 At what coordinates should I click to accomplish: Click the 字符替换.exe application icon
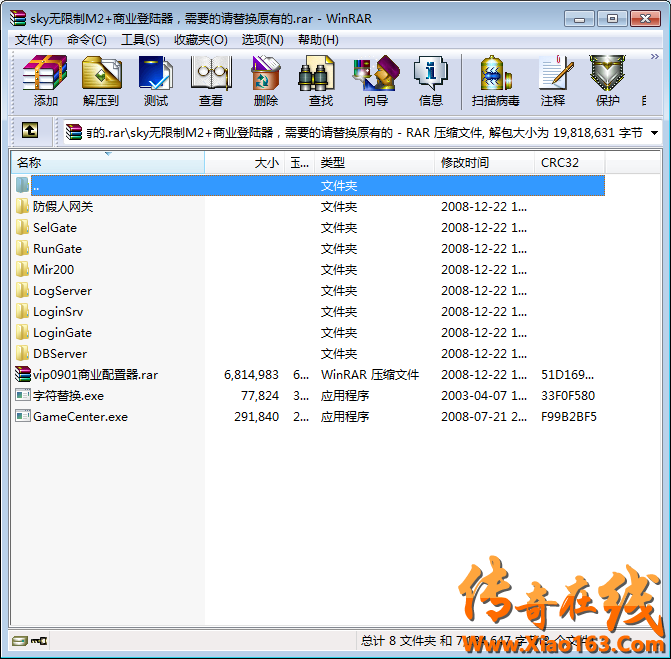click(x=23, y=394)
